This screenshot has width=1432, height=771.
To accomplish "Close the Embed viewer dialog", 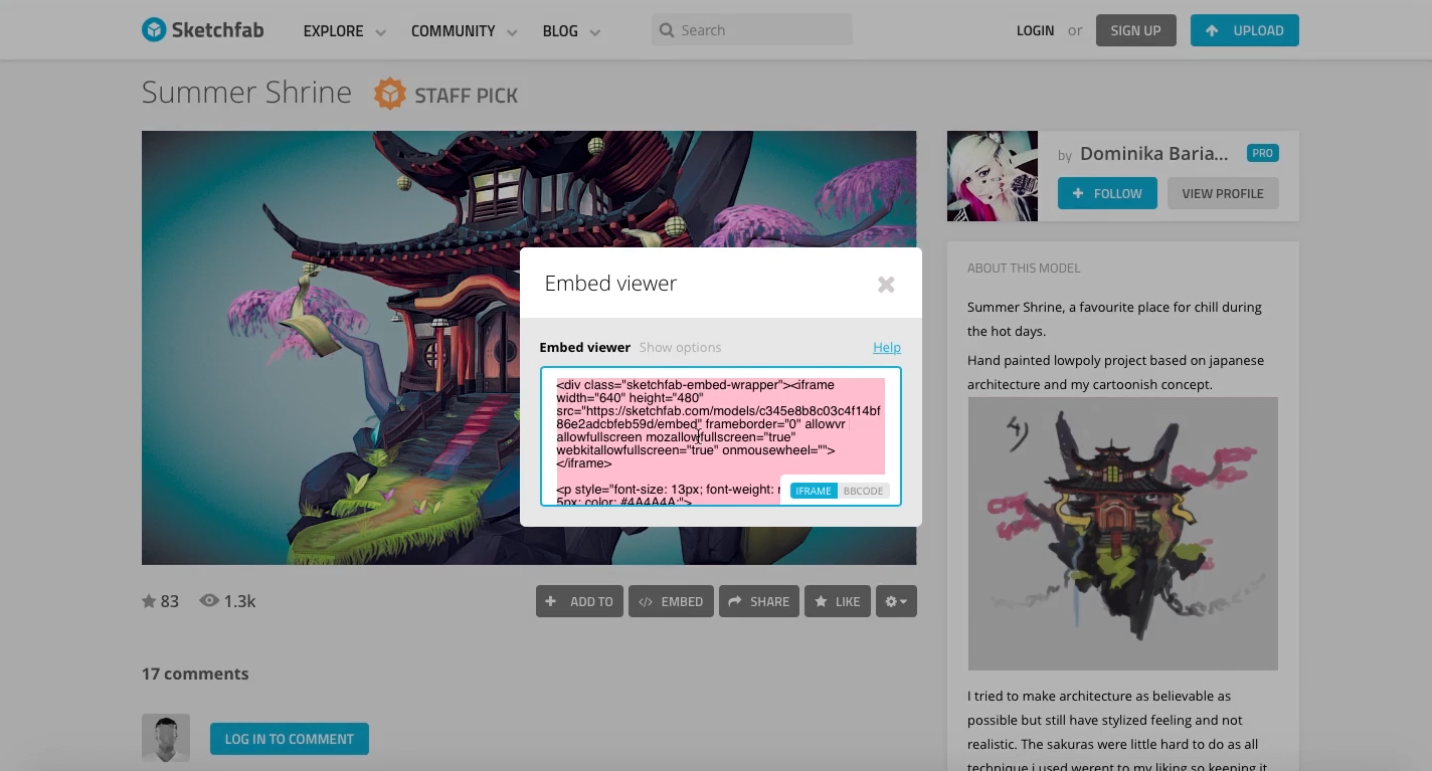I will pyautogui.click(x=886, y=284).
